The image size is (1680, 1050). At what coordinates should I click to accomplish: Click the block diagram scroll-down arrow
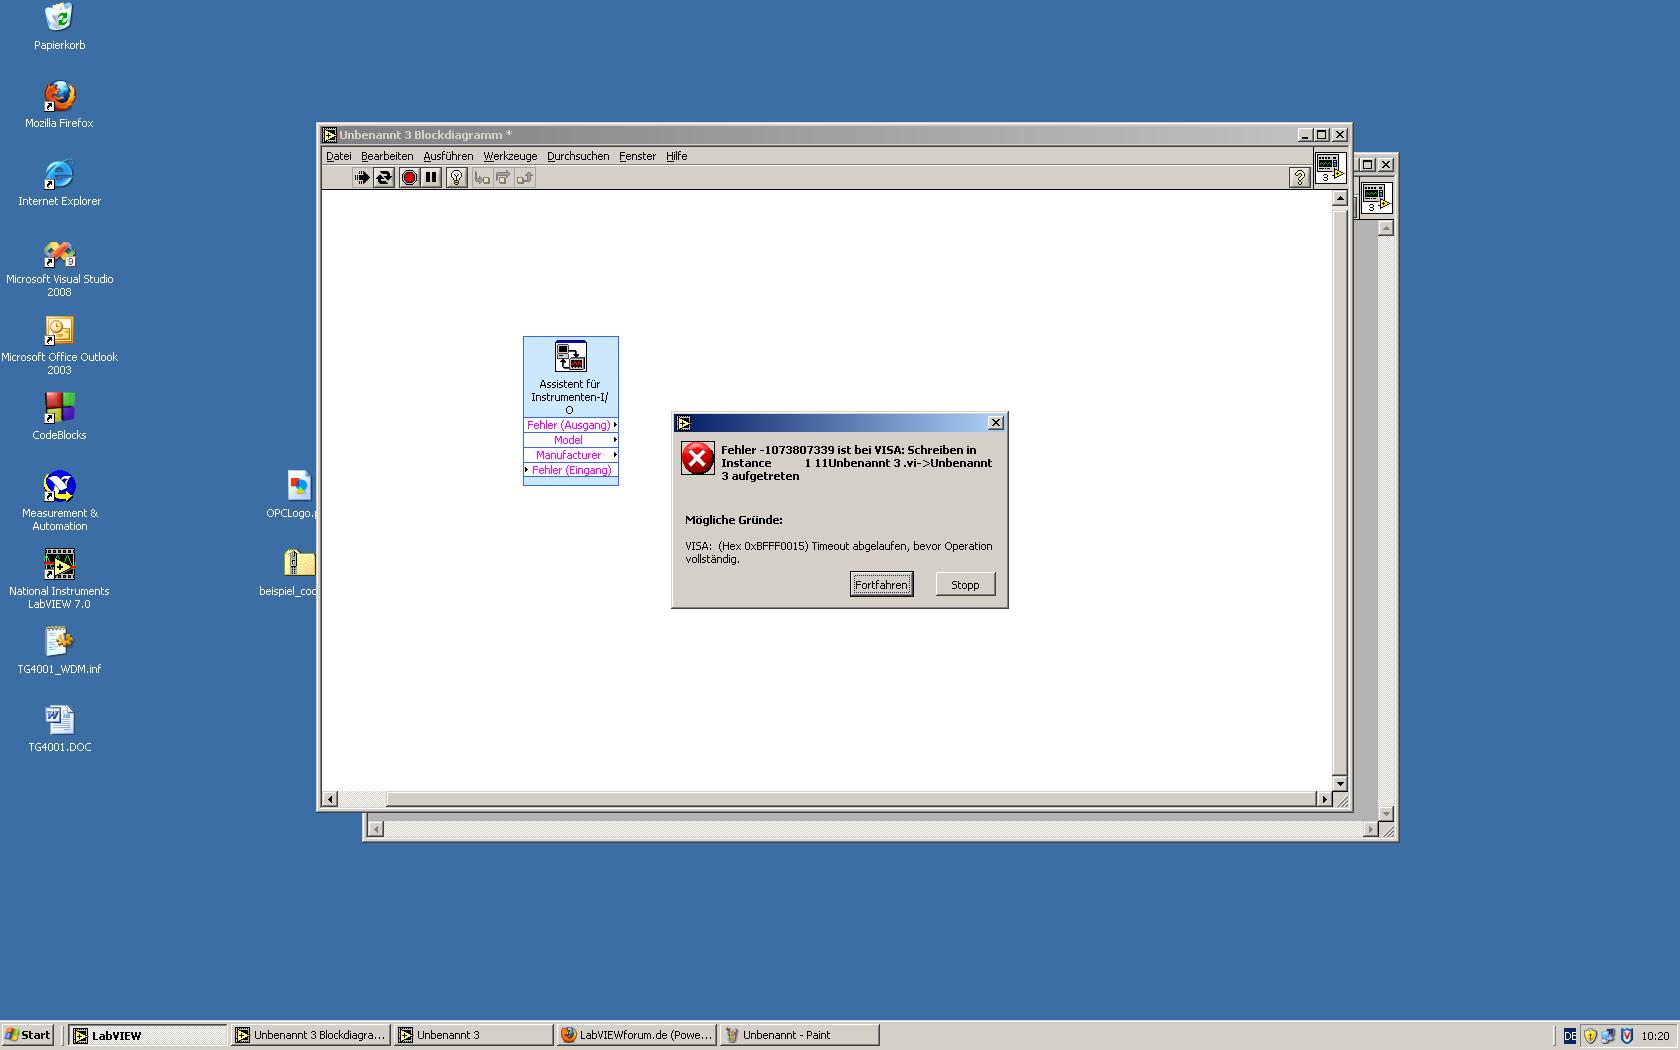point(1340,783)
